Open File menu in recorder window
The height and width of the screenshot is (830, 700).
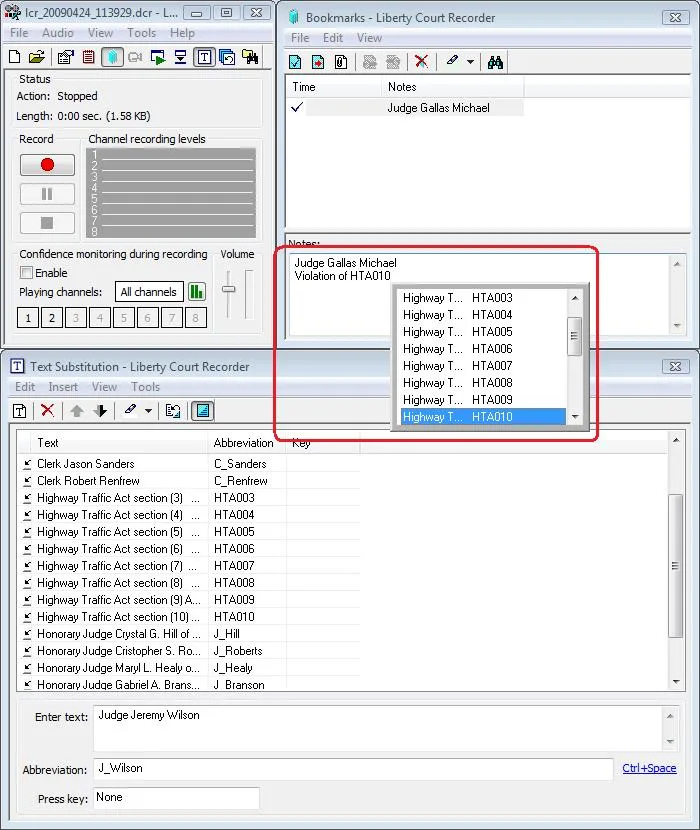(x=19, y=33)
